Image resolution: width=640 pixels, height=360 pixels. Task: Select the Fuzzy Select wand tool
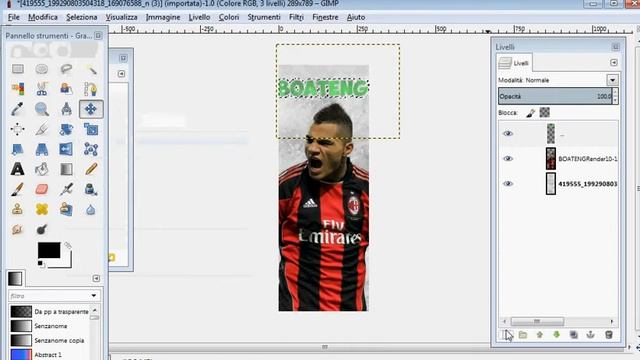[91, 69]
